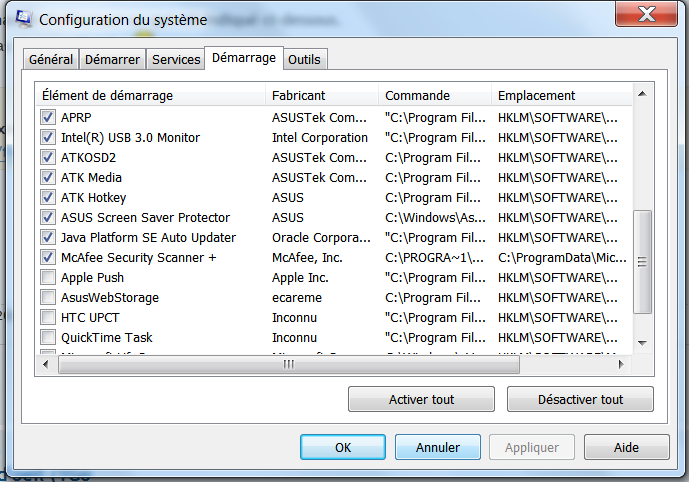Image resolution: width=689 pixels, height=482 pixels.
Task: Click the Activer tout button
Action: point(421,399)
